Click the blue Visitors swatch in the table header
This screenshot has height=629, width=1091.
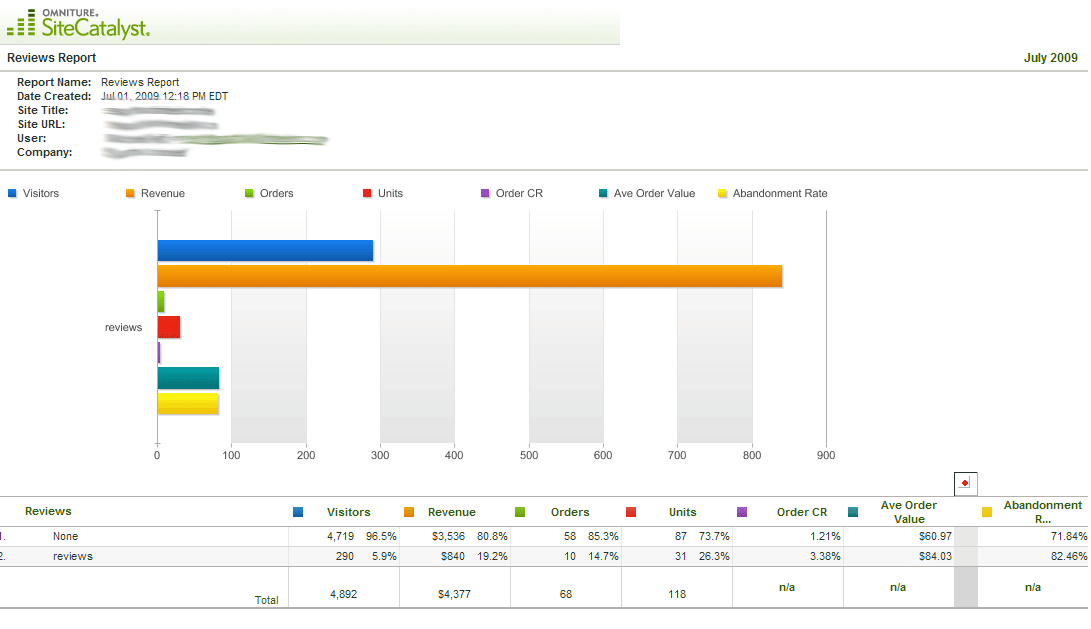click(298, 512)
